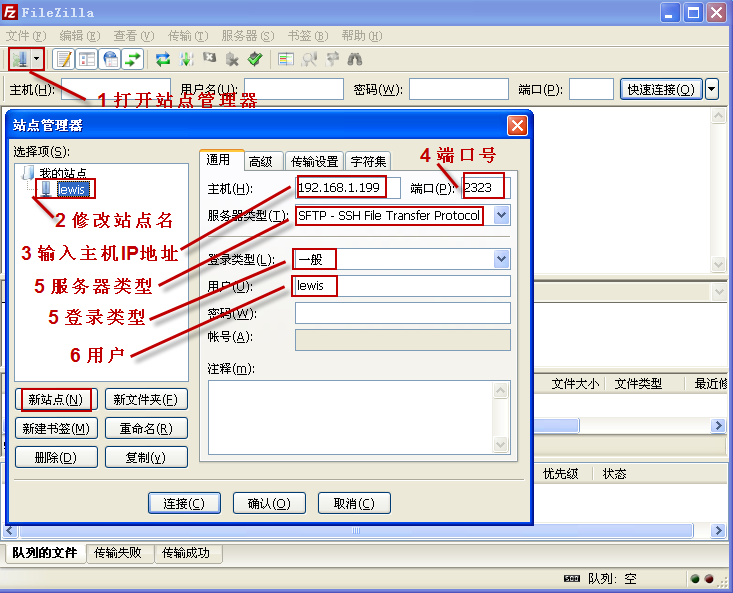Click the process queue toggle icon
The height and width of the screenshot is (593, 733).
pyautogui.click(x=186, y=59)
